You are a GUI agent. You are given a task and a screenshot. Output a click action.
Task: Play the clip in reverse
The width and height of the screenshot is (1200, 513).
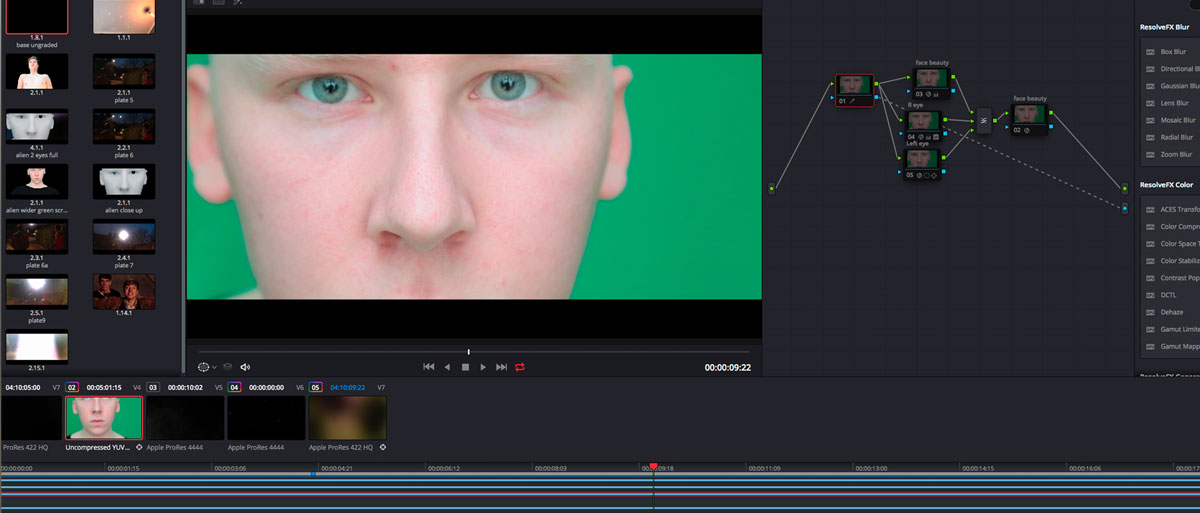447,367
